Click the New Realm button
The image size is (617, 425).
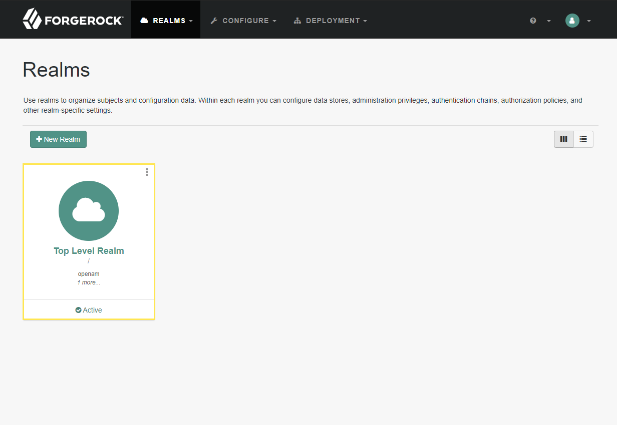tap(58, 139)
